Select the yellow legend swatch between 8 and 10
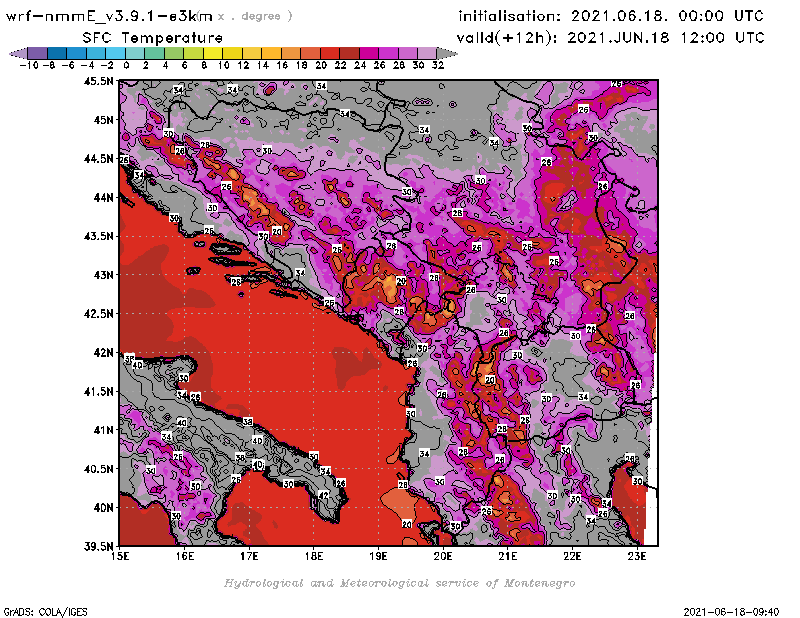800x618 pixels. click(213, 53)
